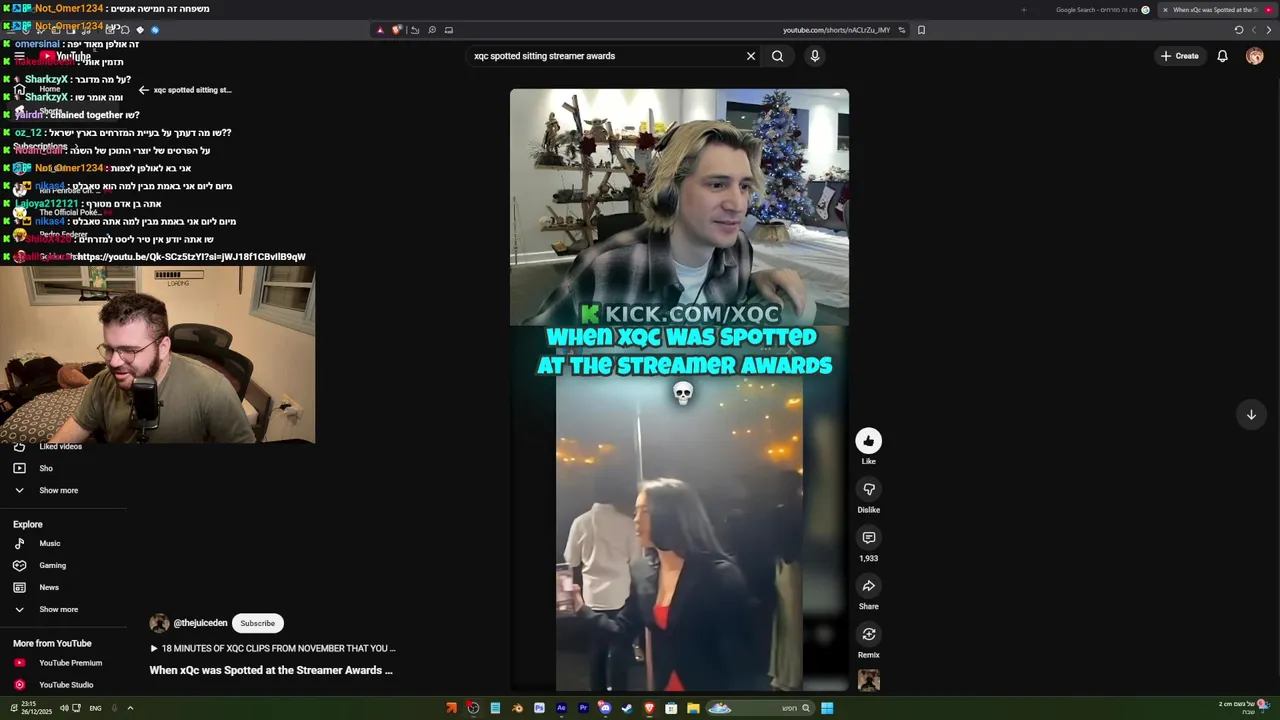This screenshot has height=720, width=1280.
Task: Open OBS Studio from taskbar
Action: [473, 708]
